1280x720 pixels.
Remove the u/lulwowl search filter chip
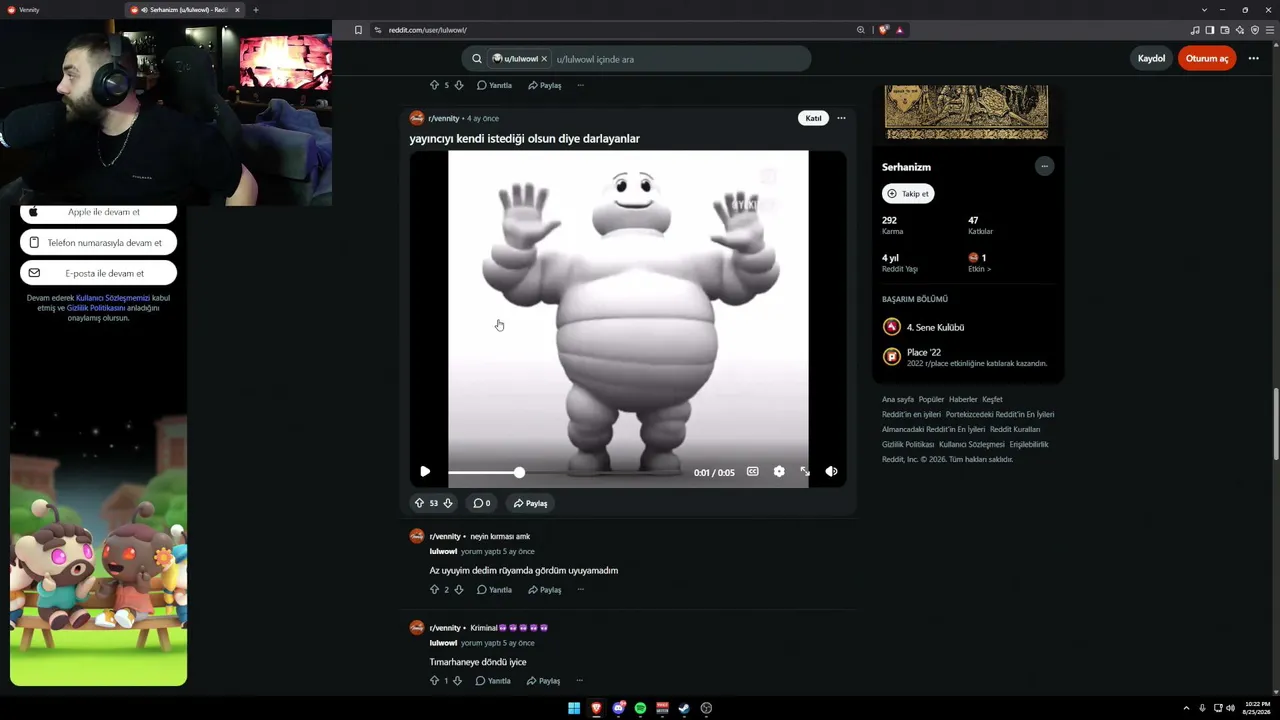click(x=544, y=59)
